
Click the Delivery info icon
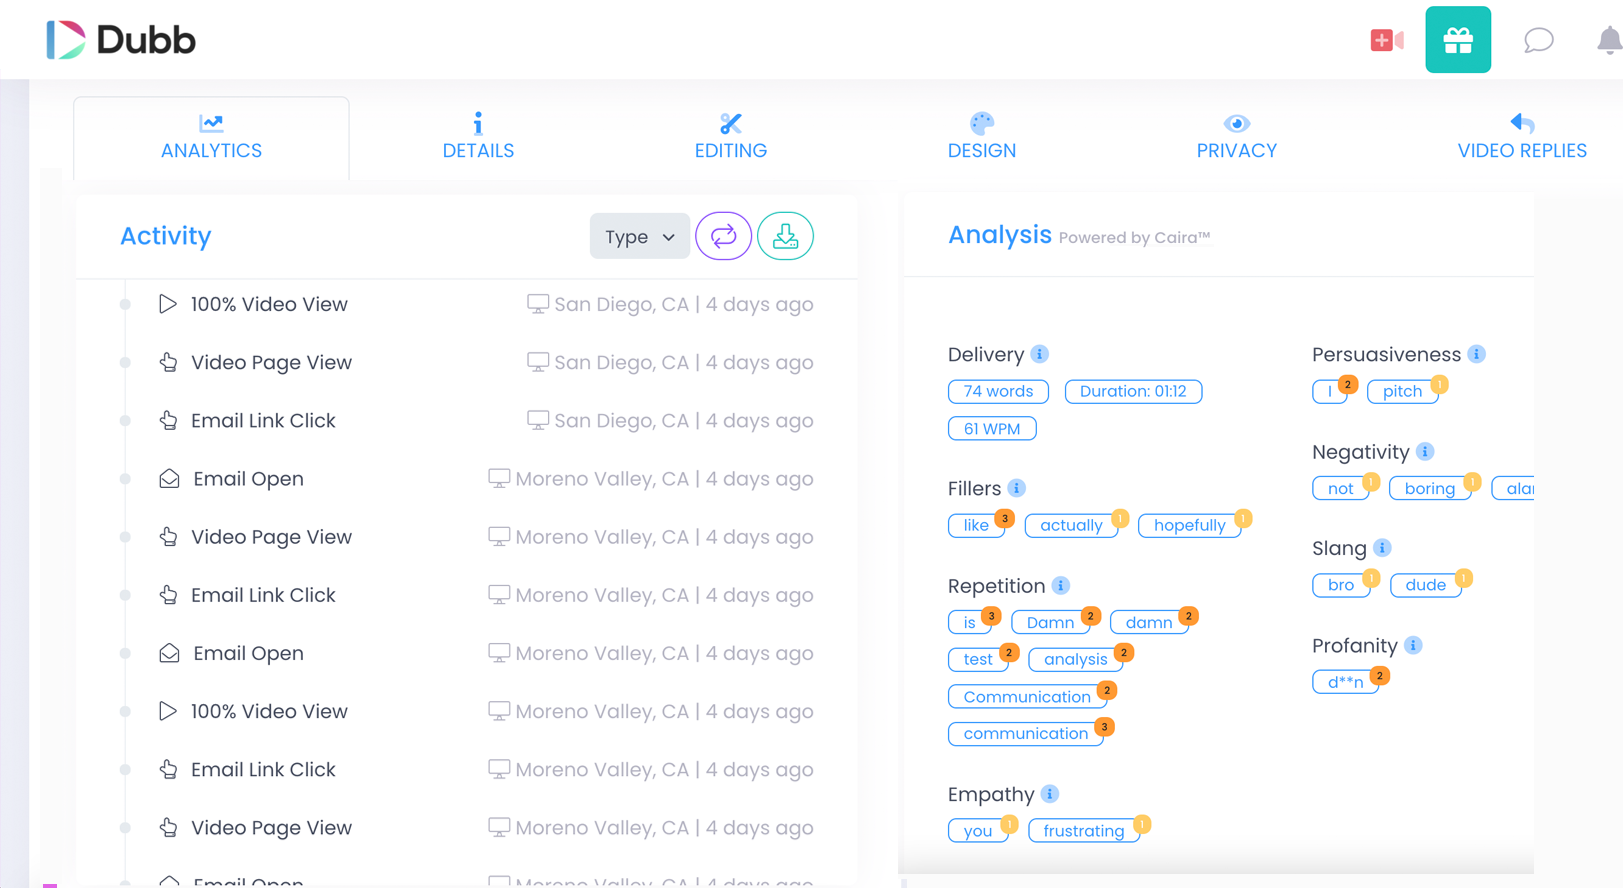pos(1038,354)
